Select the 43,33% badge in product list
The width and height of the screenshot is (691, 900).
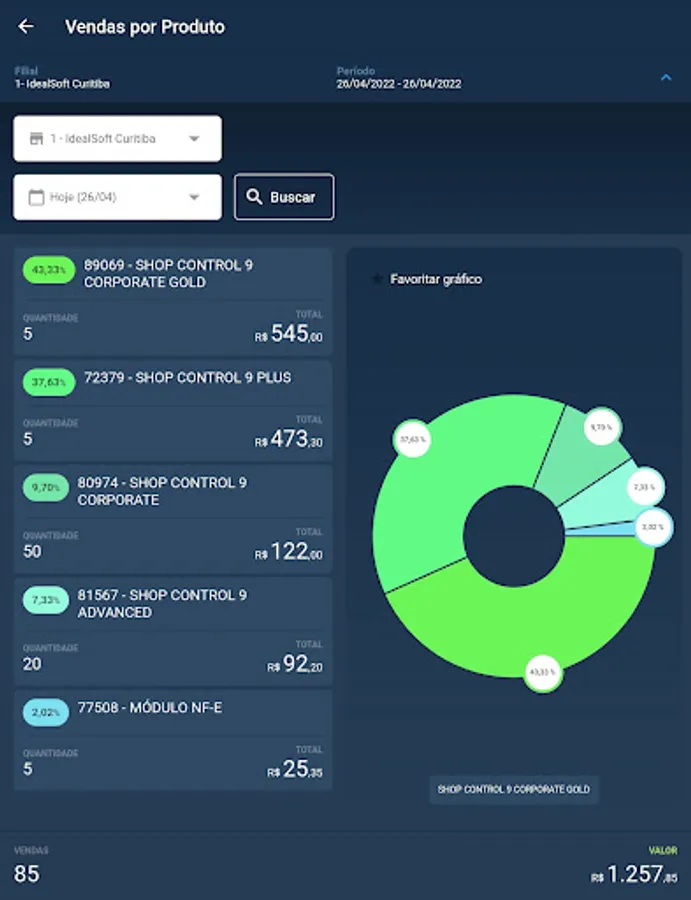click(x=49, y=270)
